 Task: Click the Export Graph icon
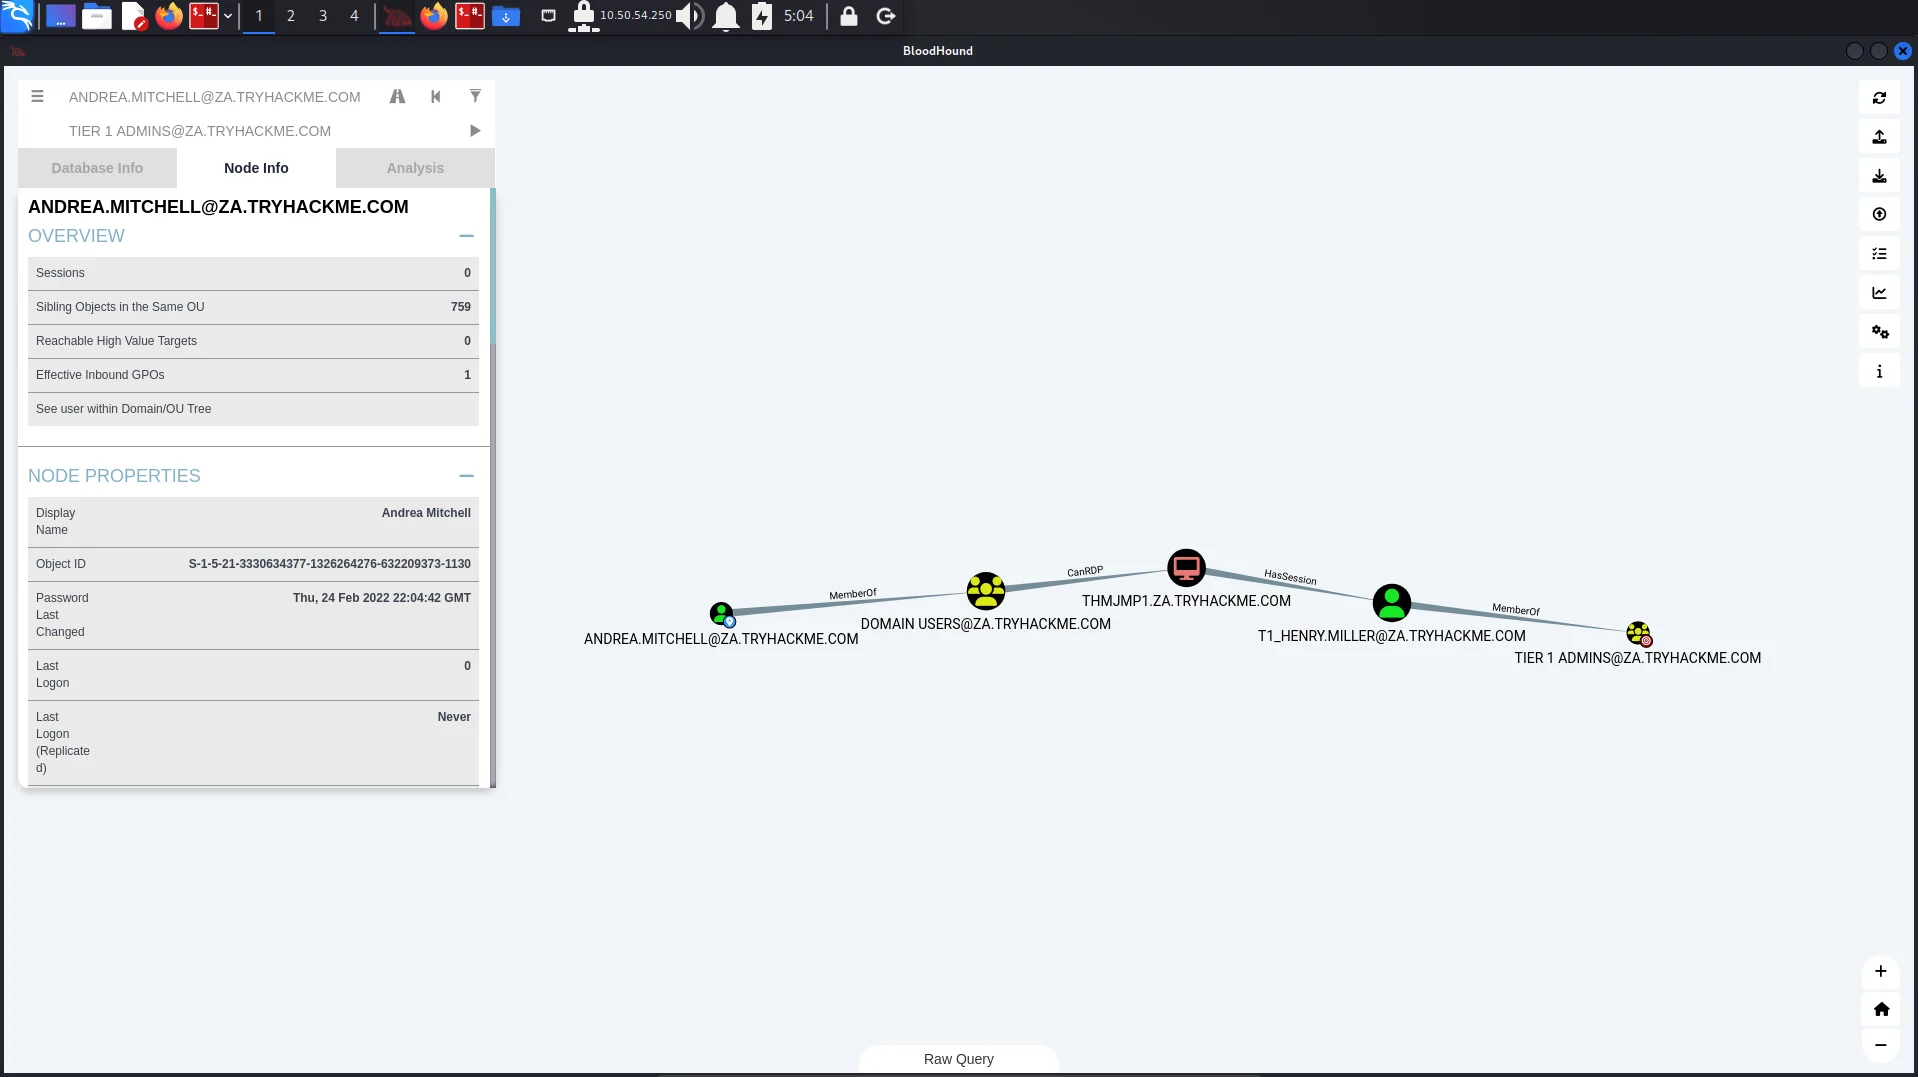click(x=1879, y=137)
